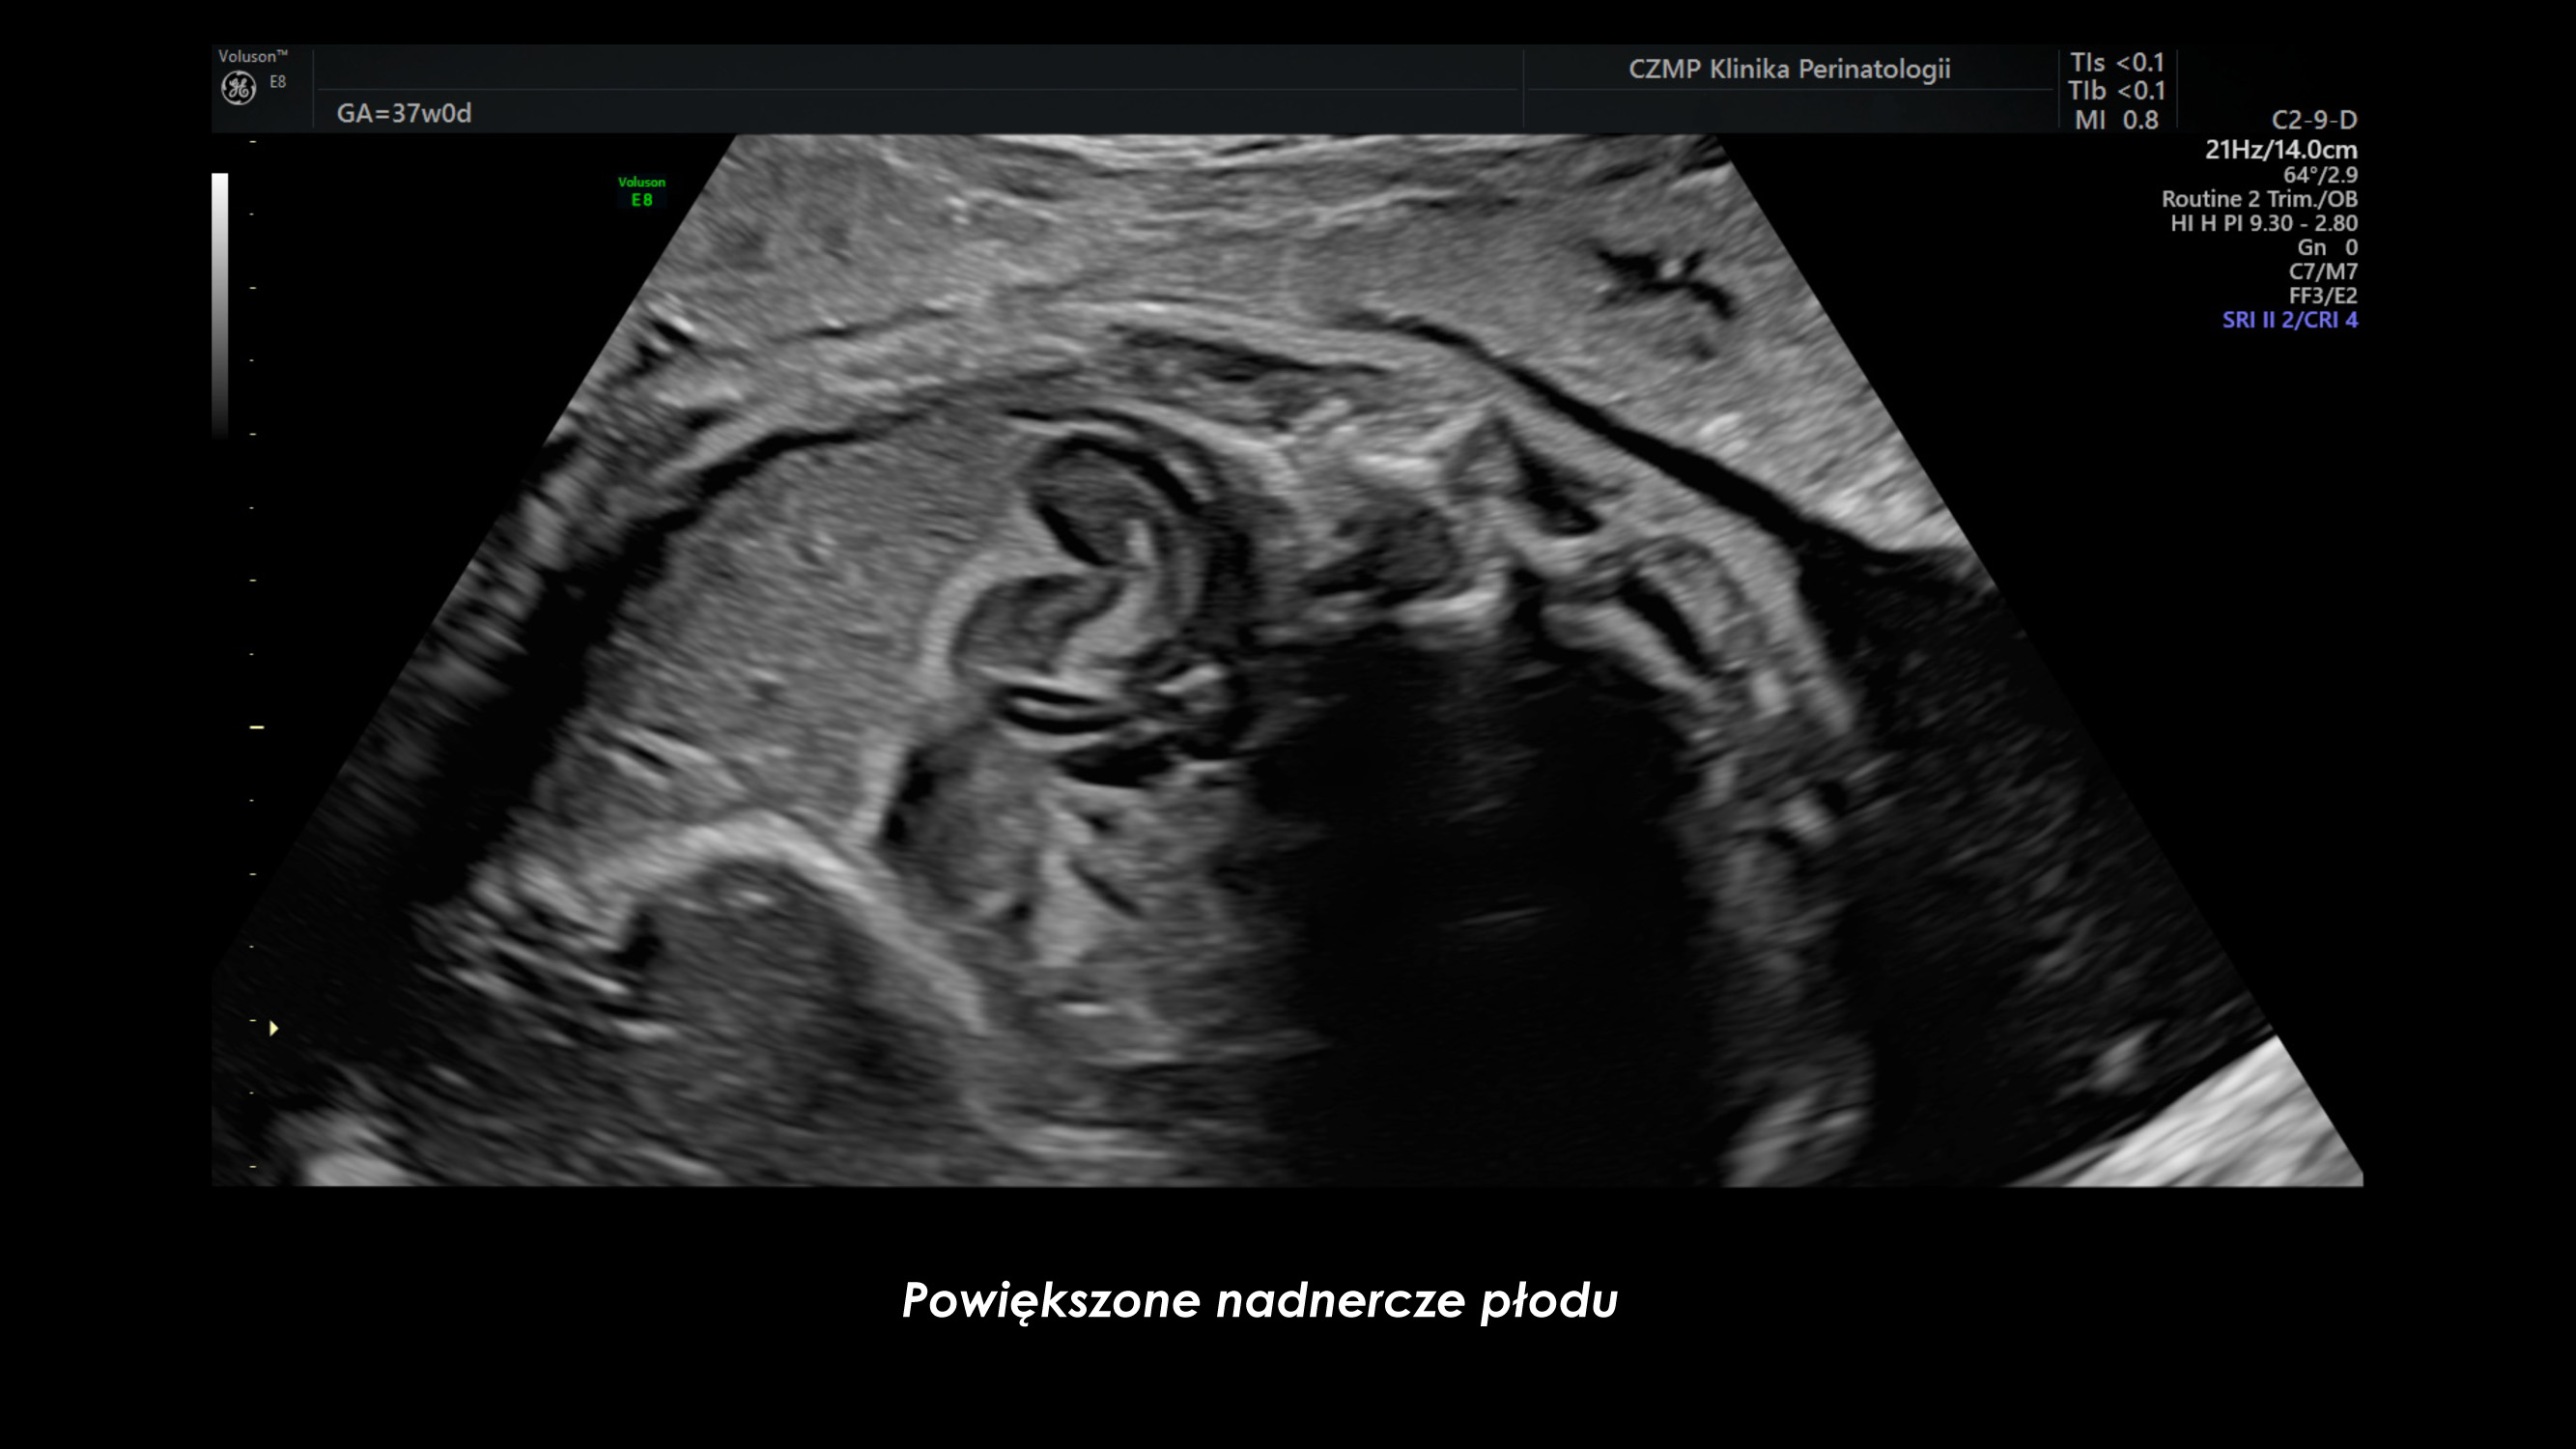Click the 21Hz/14.0cm frame rate depth info
This screenshot has height=1449, width=2576.
2280,150
